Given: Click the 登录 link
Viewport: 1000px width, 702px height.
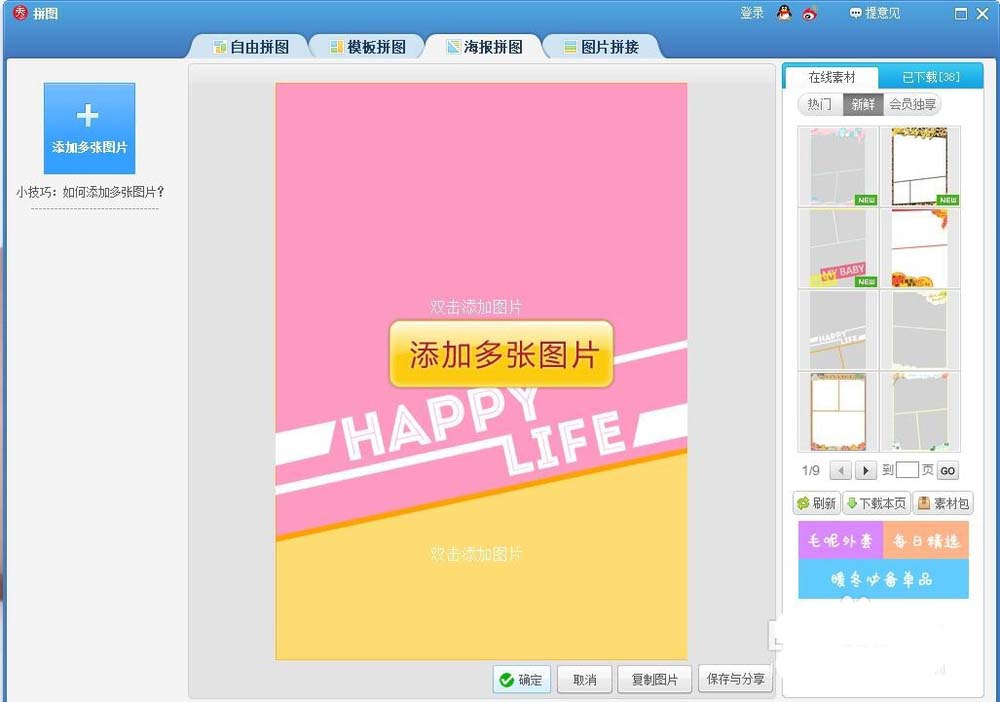Looking at the screenshot, I should [x=752, y=13].
